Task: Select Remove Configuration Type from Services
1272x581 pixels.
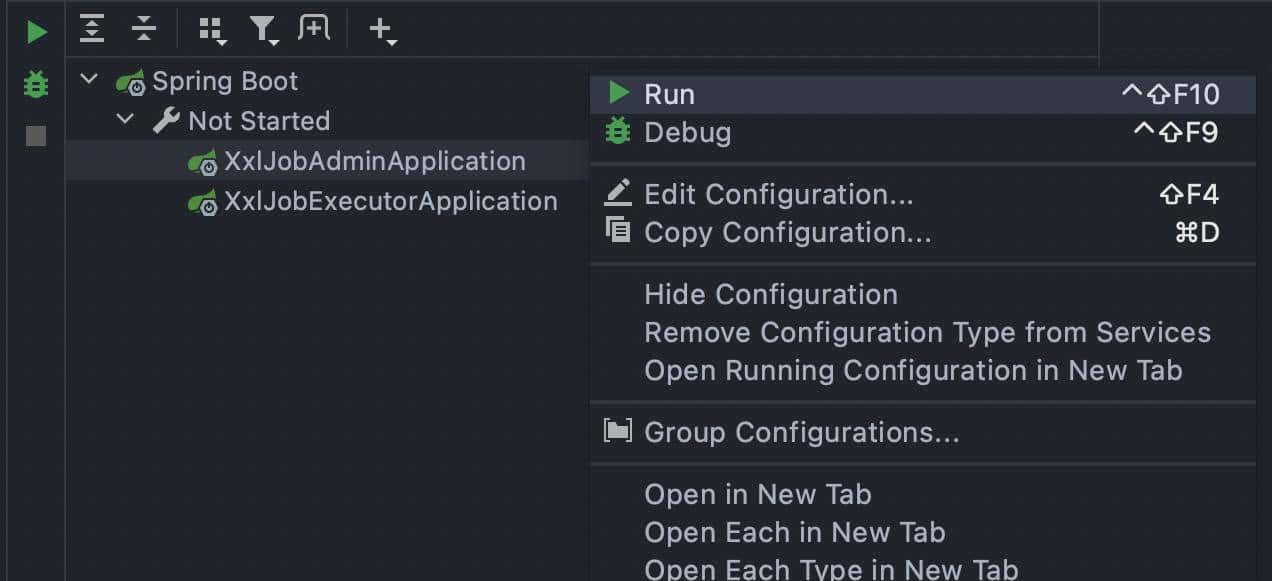Action: point(926,332)
